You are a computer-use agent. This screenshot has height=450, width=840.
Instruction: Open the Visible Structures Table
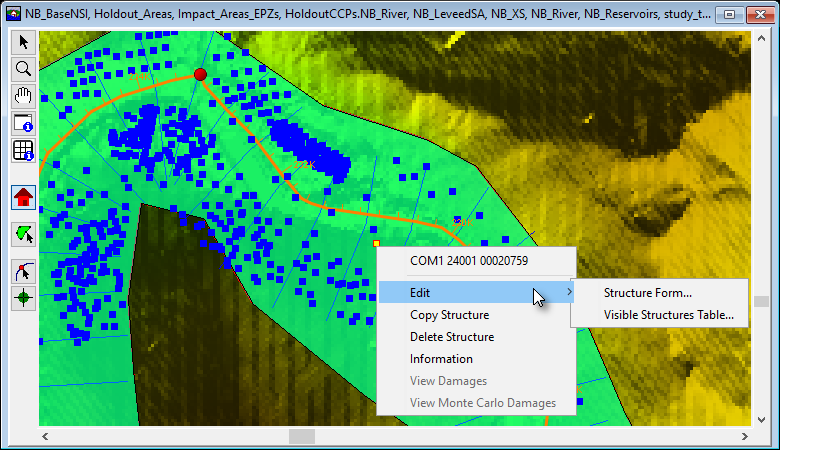(668, 315)
